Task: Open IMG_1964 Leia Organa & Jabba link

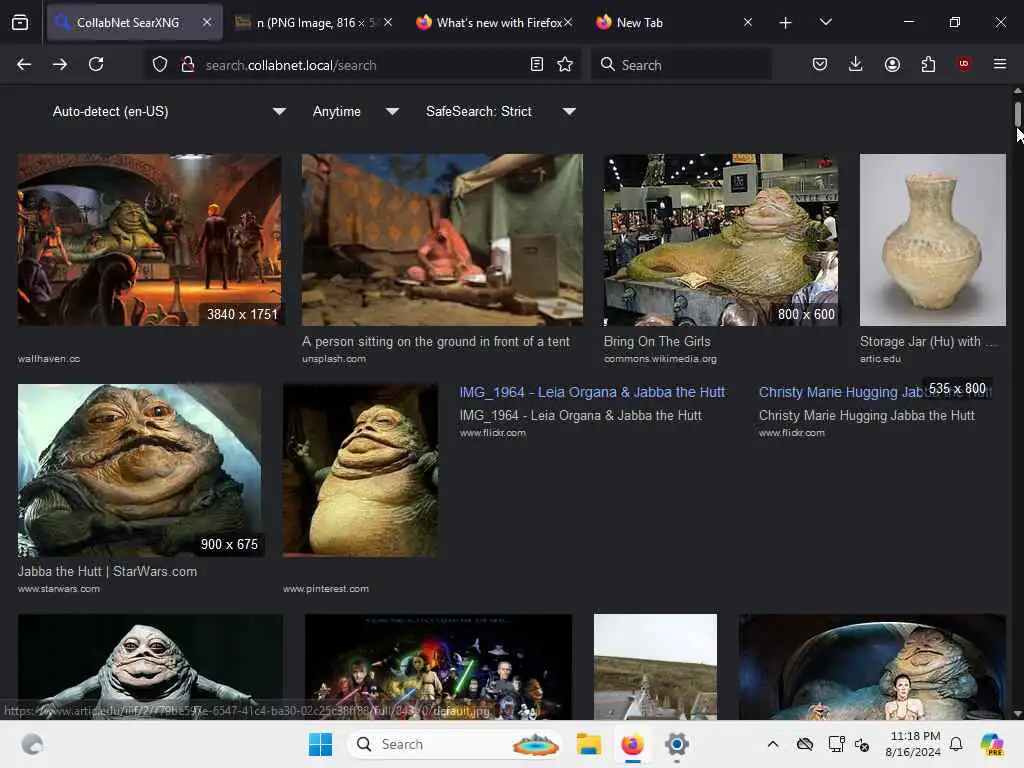Action: pyautogui.click(x=592, y=392)
